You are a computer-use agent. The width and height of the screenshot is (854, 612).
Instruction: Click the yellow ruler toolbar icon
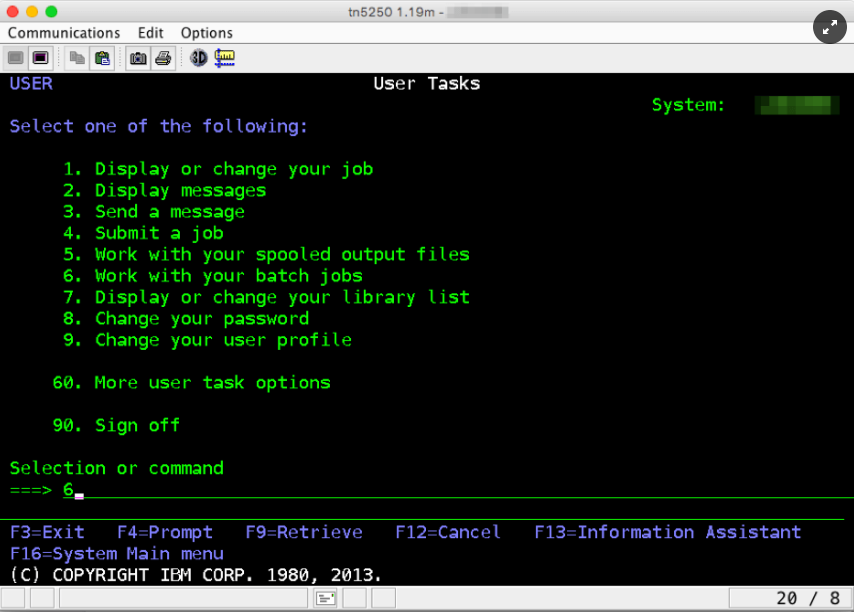click(224, 58)
